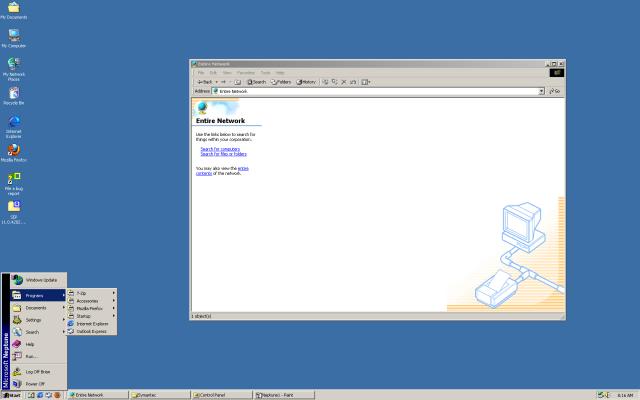This screenshot has height=400, width=640.
Task: Click the Forward arrow toolbar button
Action: click(x=223, y=82)
